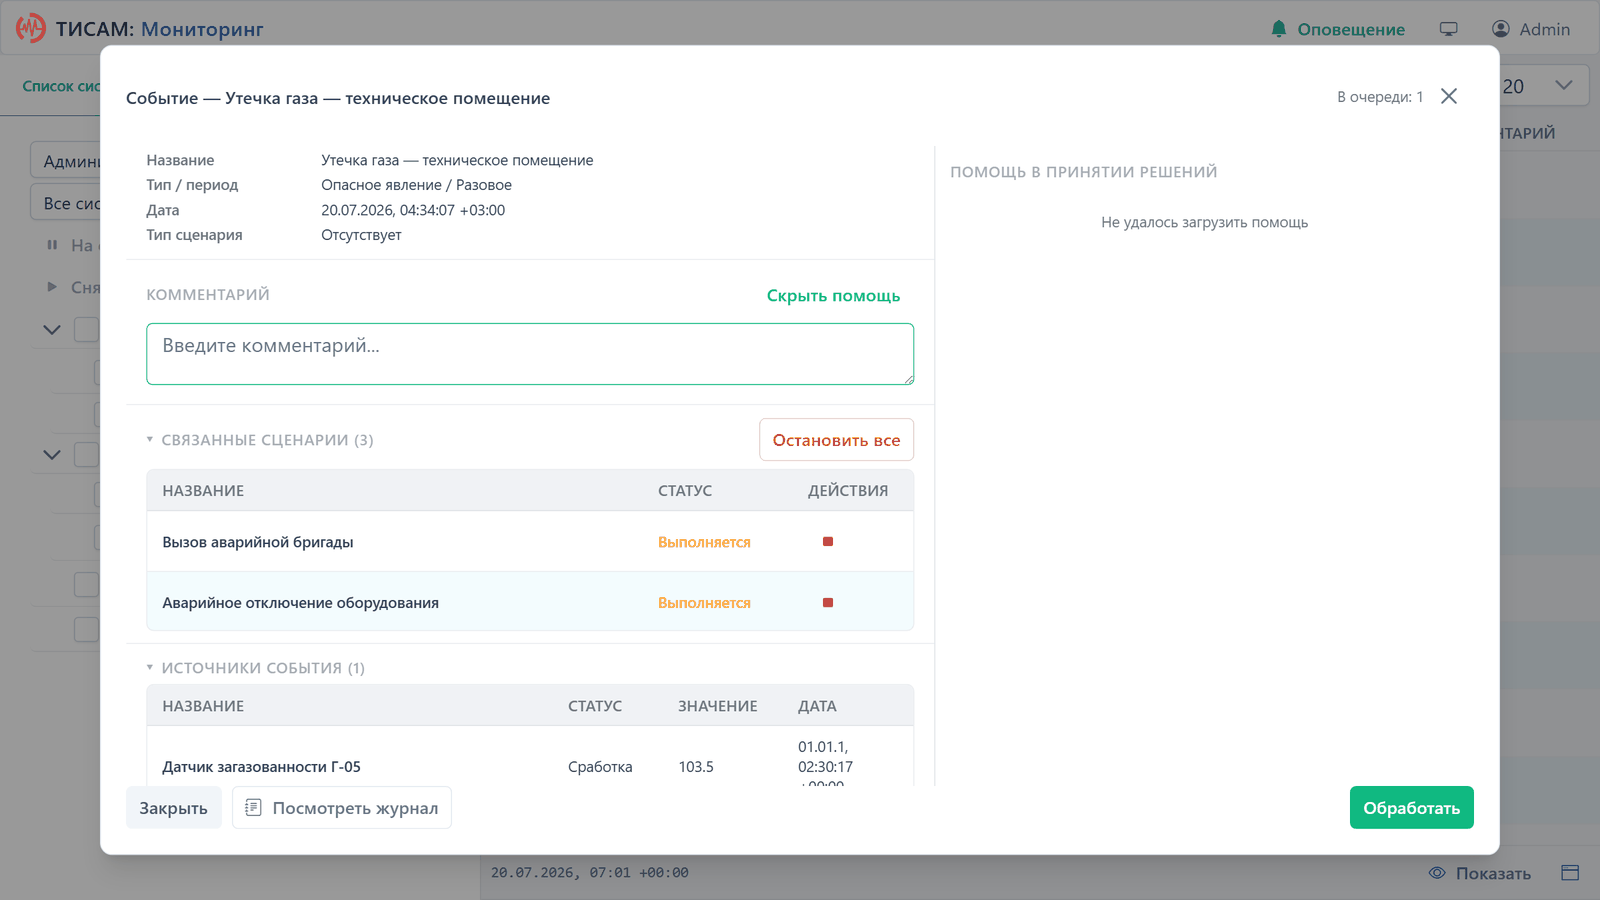Screen dimensions: 1600x900
Task: Collapse the Источники события section
Action: point(150,668)
